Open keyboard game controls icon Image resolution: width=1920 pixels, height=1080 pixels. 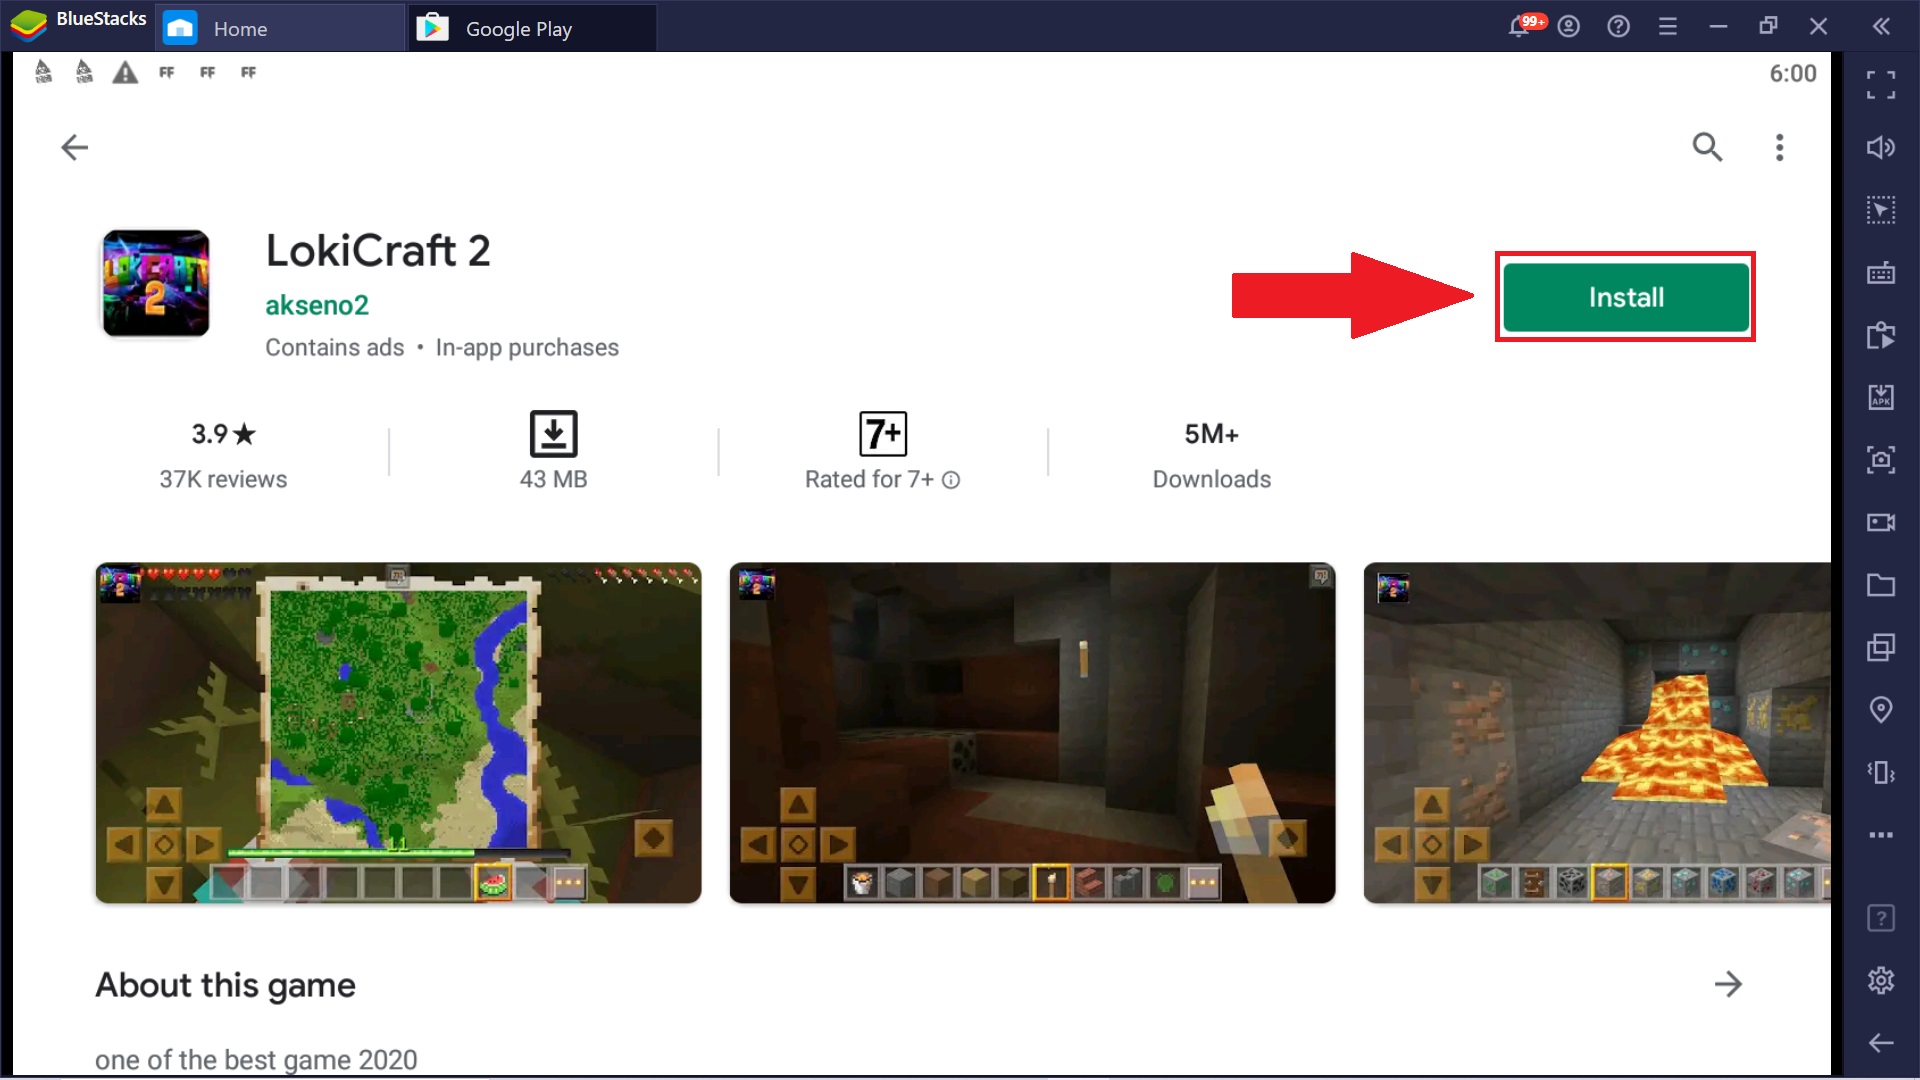[x=1881, y=272]
